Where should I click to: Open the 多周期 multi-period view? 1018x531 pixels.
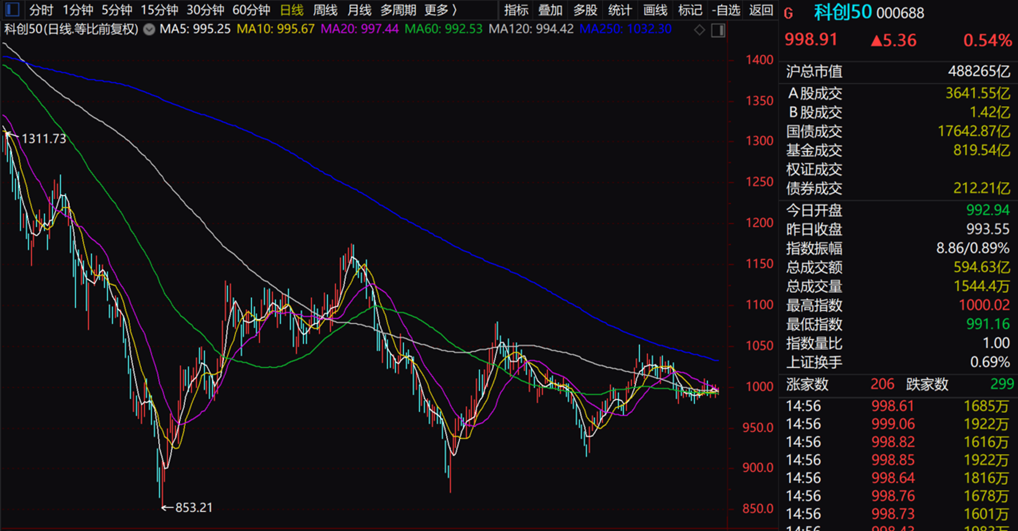click(x=398, y=10)
